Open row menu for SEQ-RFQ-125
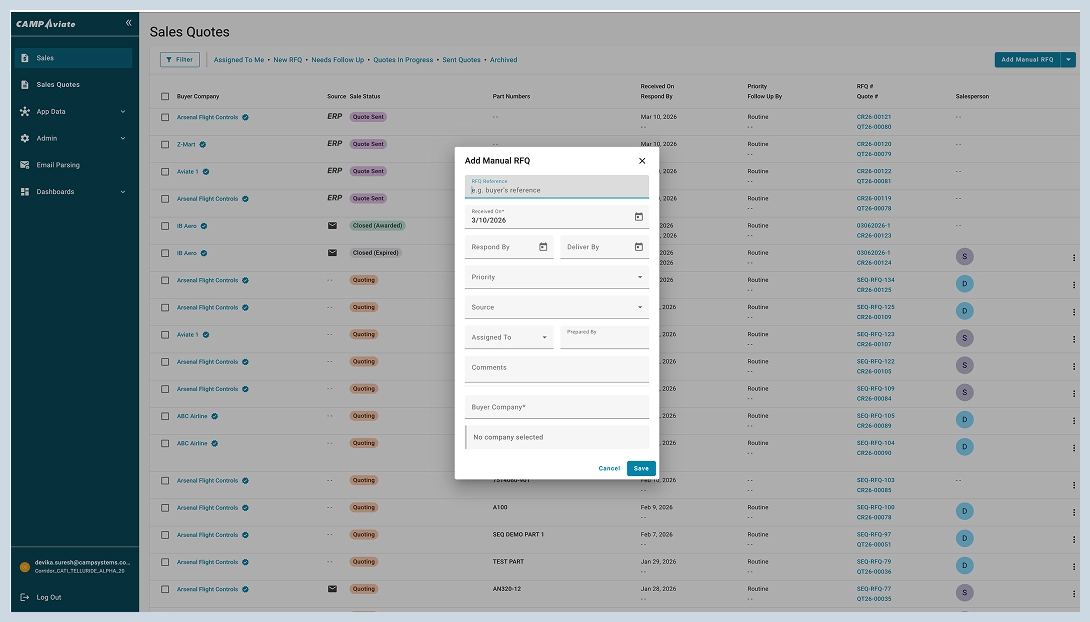The height and width of the screenshot is (622, 1090). coord(1074,312)
